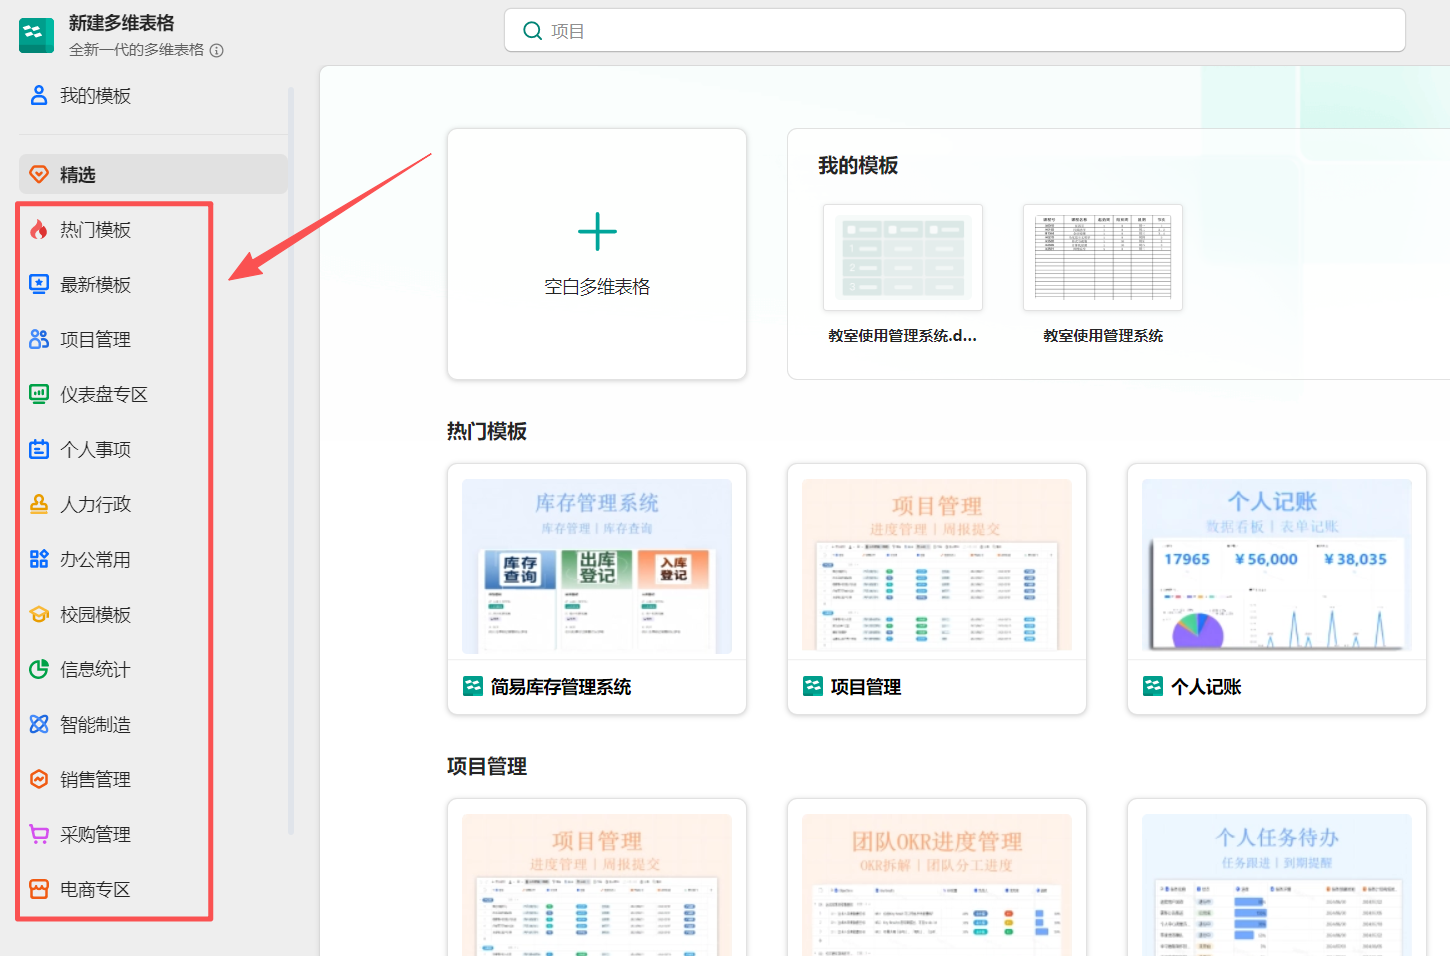Click the flame icon for 热门模板
Image resolution: width=1450 pixels, height=956 pixels.
[x=39, y=230]
